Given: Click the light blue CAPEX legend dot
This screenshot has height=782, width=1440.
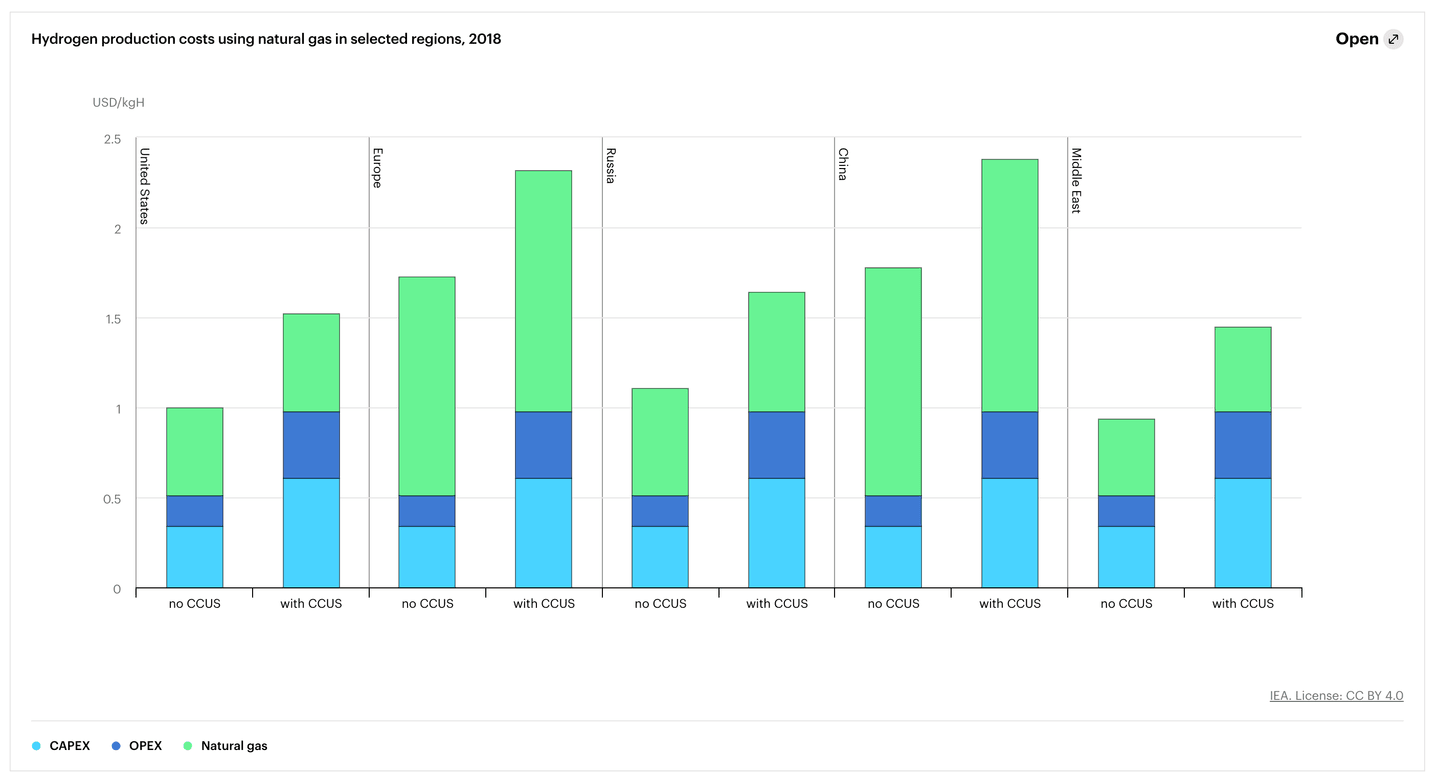Looking at the screenshot, I should 37,746.
